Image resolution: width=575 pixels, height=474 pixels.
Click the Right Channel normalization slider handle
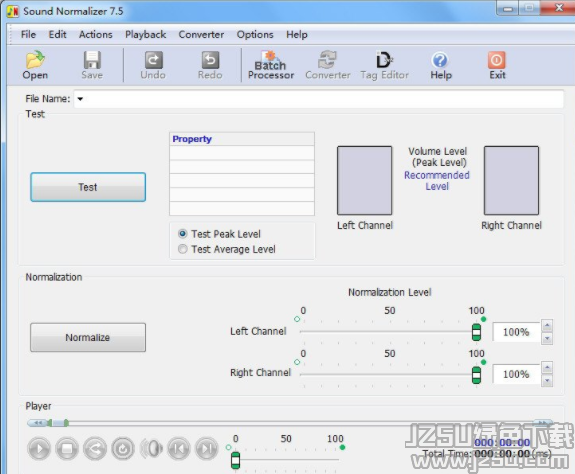point(476,375)
